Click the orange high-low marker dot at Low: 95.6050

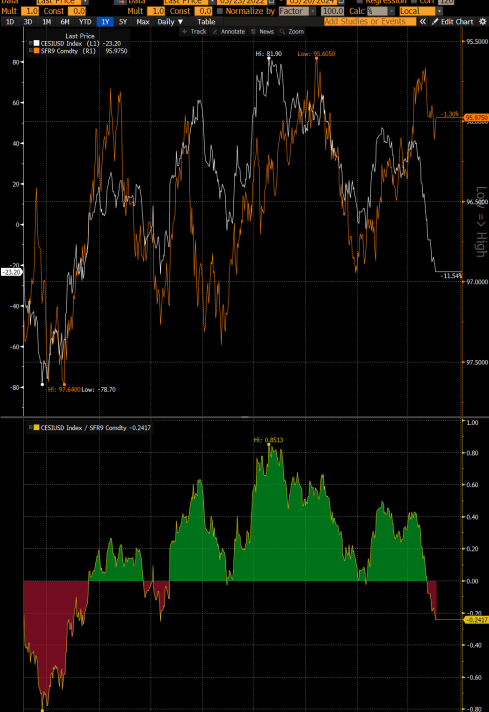click(316, 59)
